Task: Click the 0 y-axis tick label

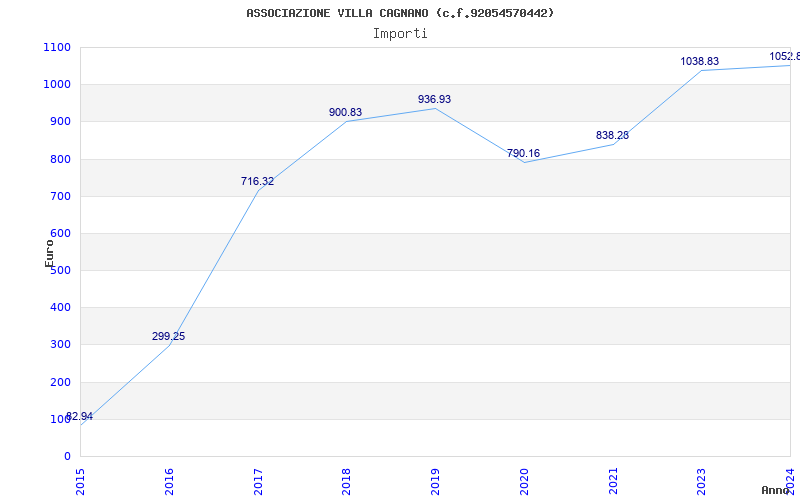Action: (x=67, y=457)
